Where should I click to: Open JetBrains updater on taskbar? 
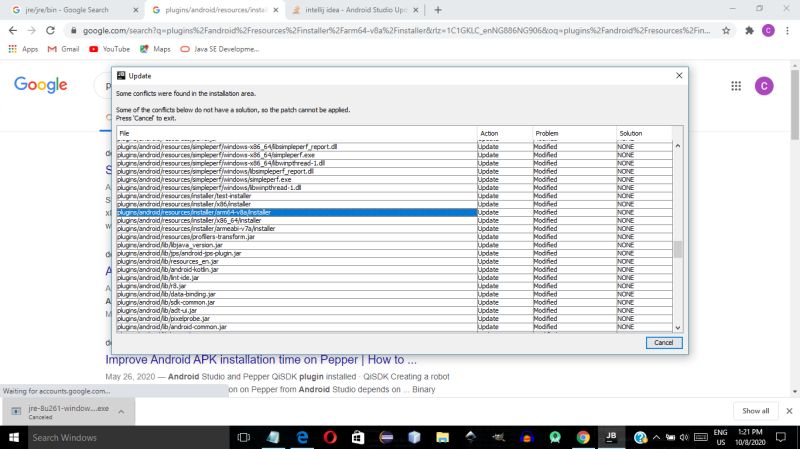pos(611,437)
